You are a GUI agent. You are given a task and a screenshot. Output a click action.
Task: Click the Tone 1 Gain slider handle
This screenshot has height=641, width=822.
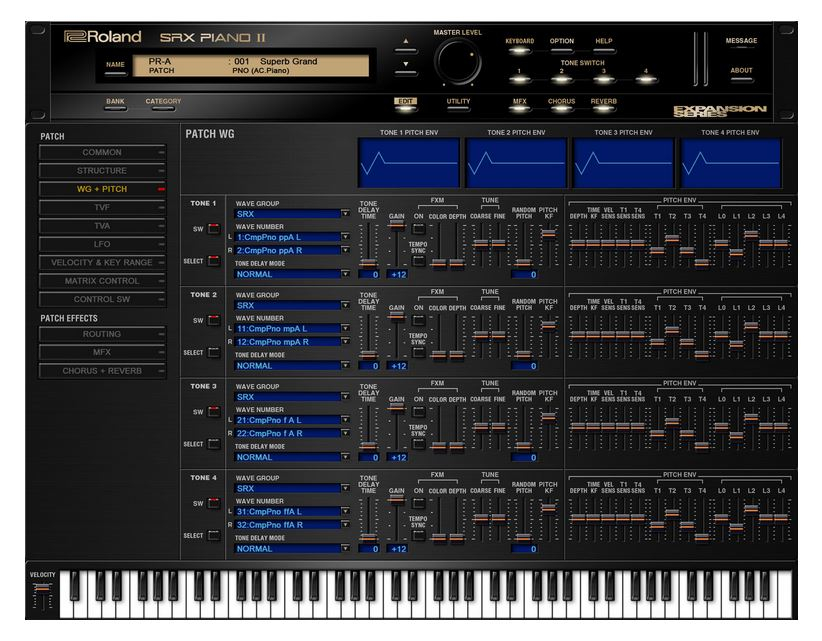(397, 225)
